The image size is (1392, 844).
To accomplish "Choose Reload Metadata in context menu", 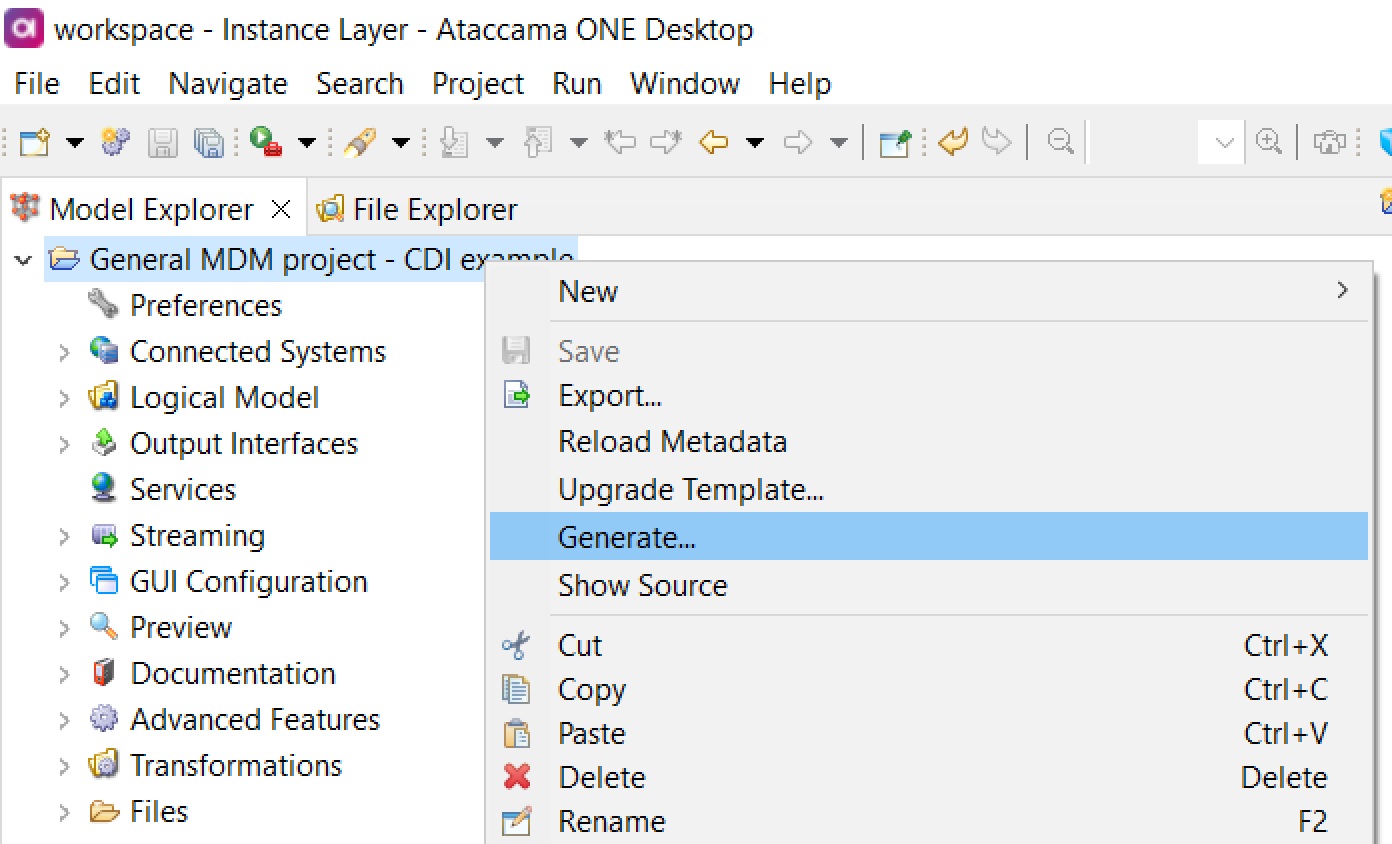I will click(929, 442).
